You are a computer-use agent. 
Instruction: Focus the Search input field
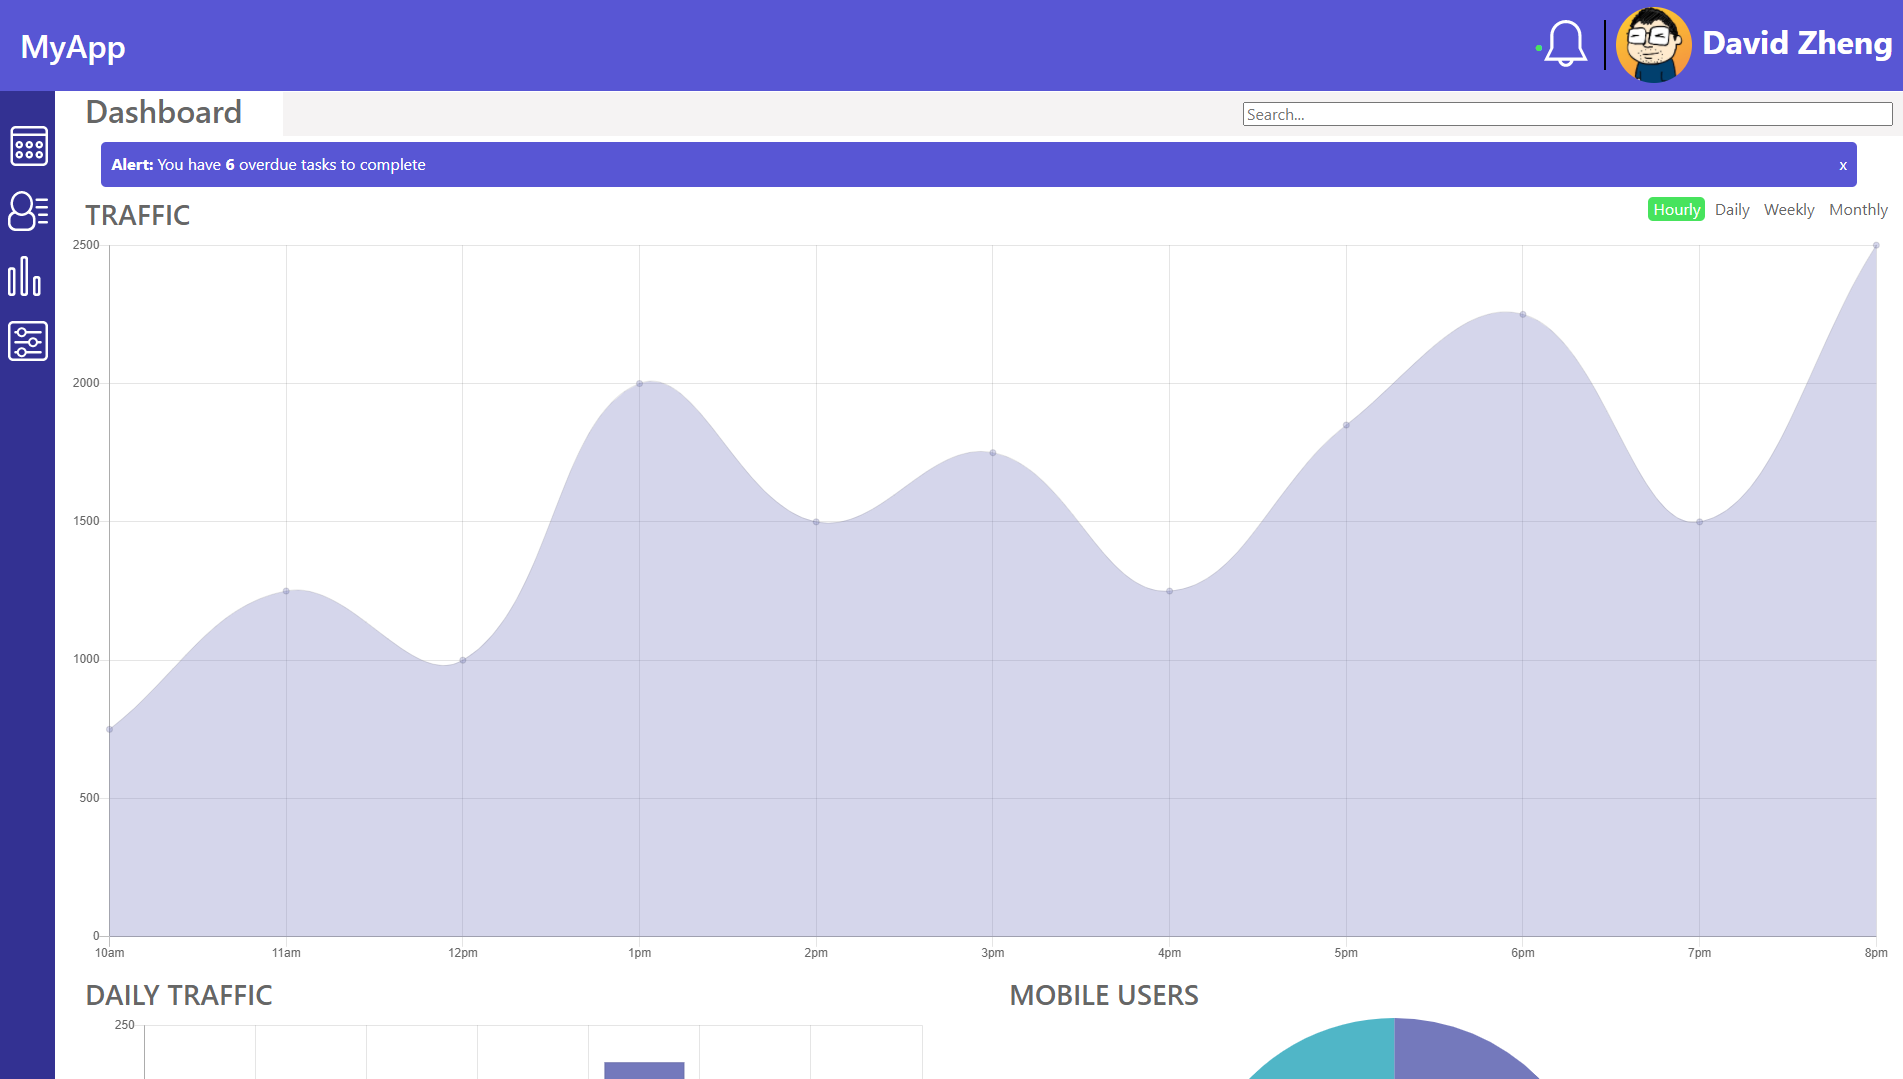[1567, 114]
